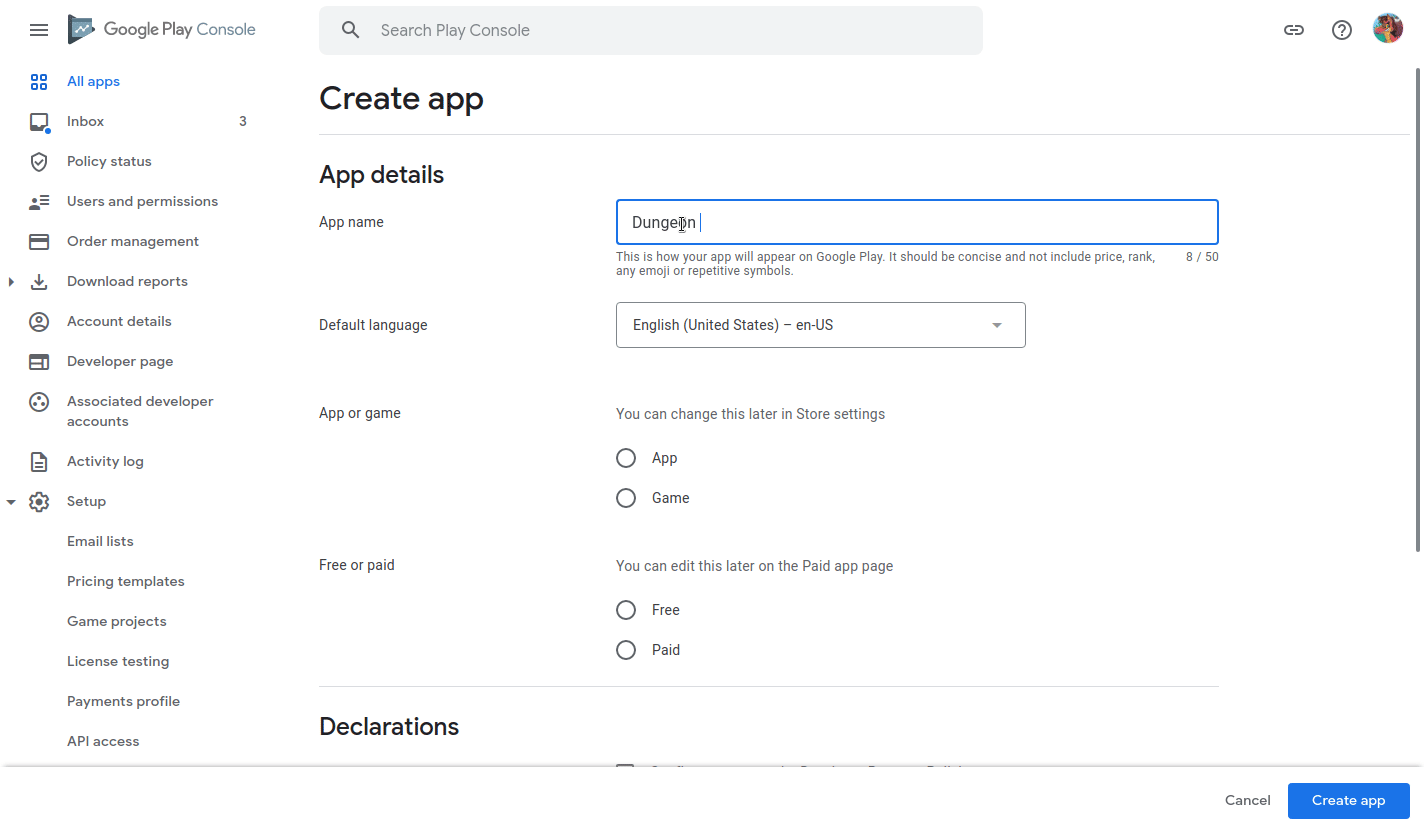This screenshot has width=1424, height=831.
Task: Open the hamburger navigation menu
Action: pos(39,30)
